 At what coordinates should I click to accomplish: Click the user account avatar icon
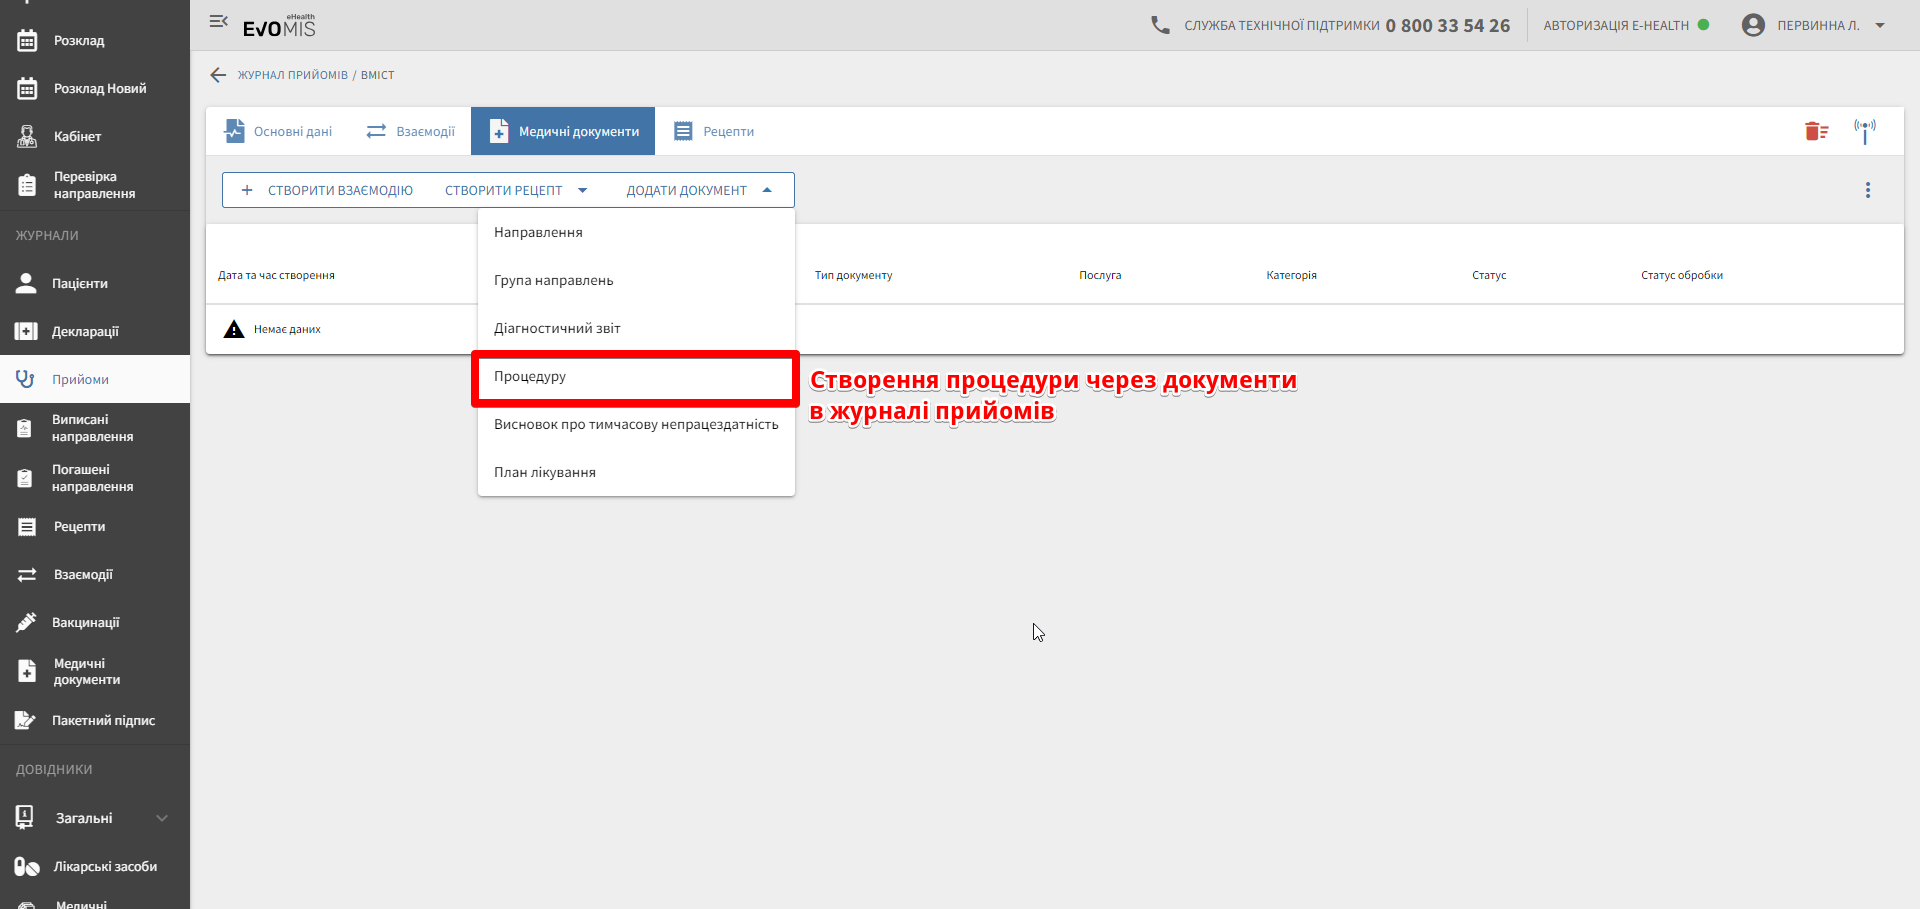pyautogui.click(x=1752, y=25)
